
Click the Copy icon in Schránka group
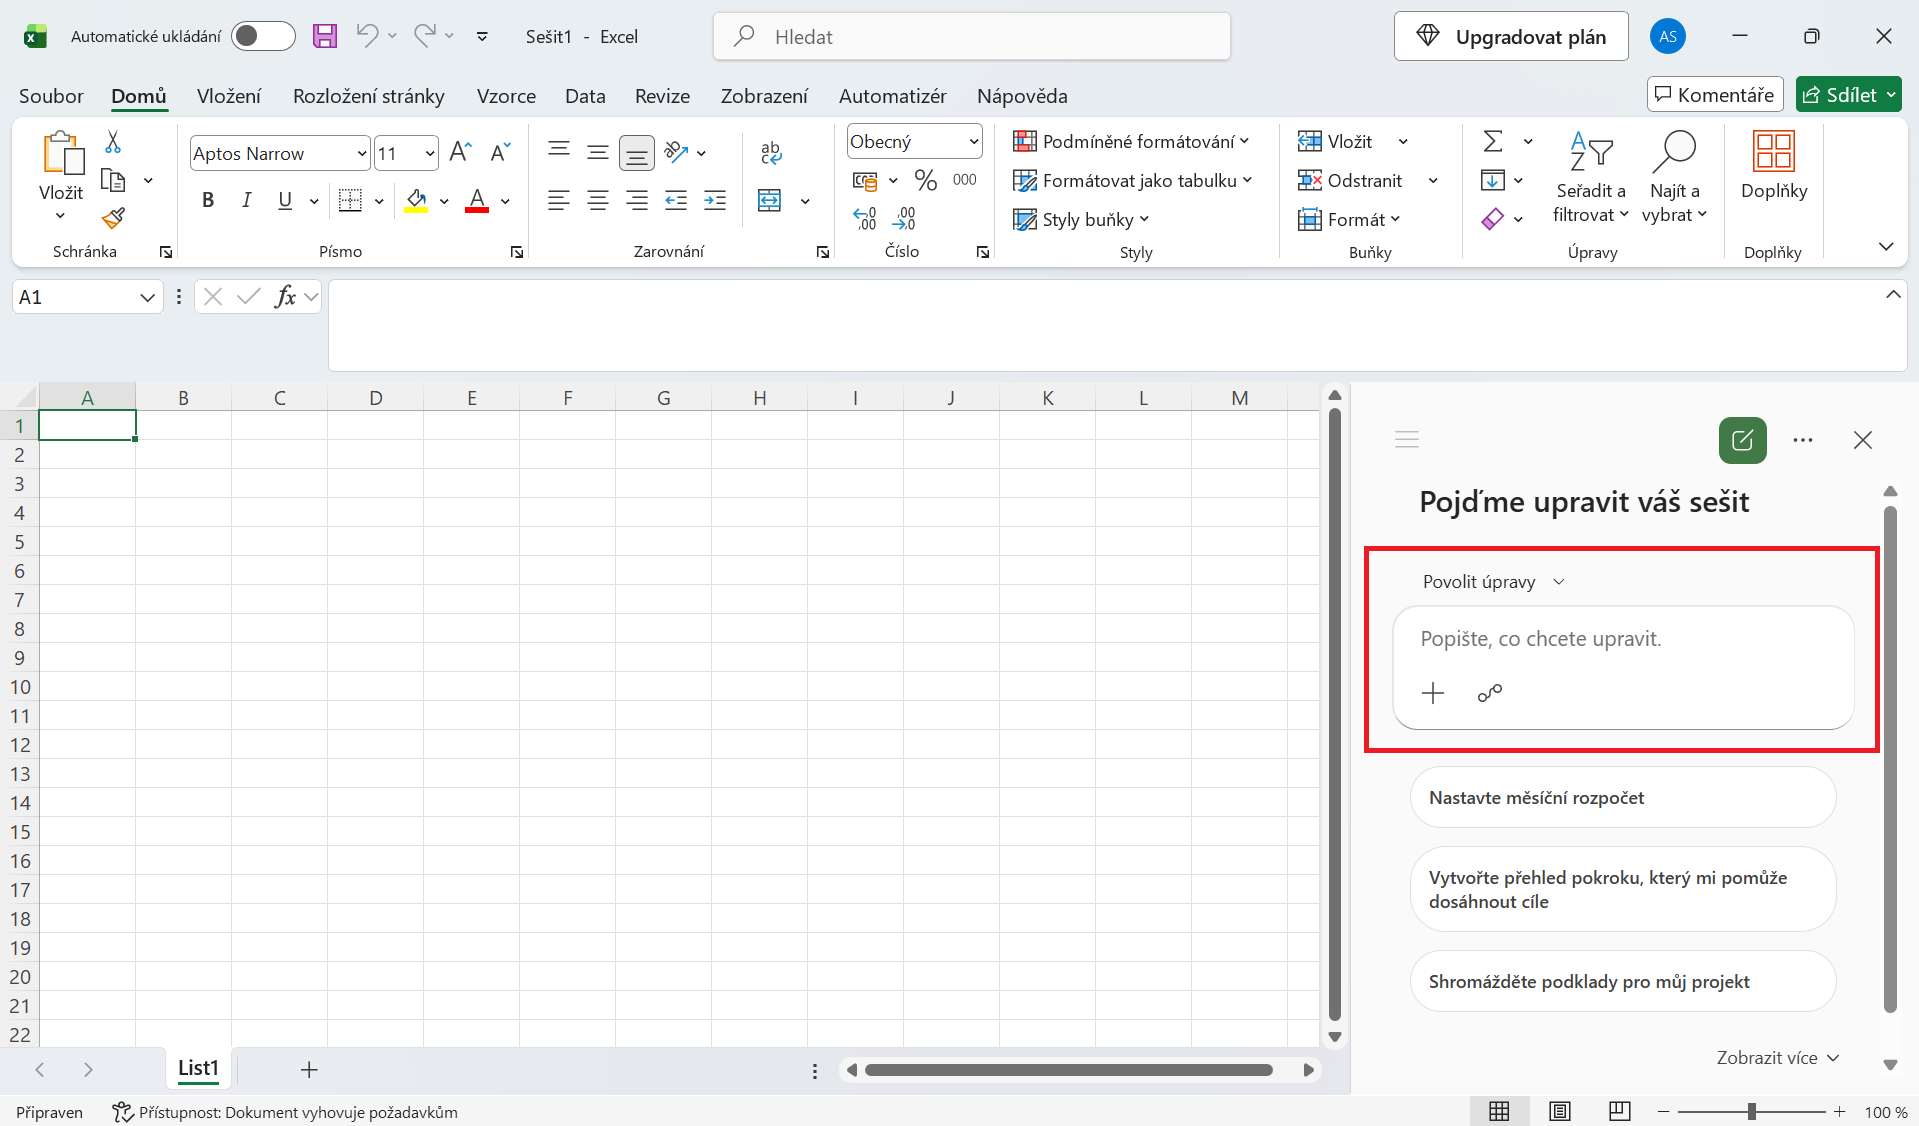[114, 180]
